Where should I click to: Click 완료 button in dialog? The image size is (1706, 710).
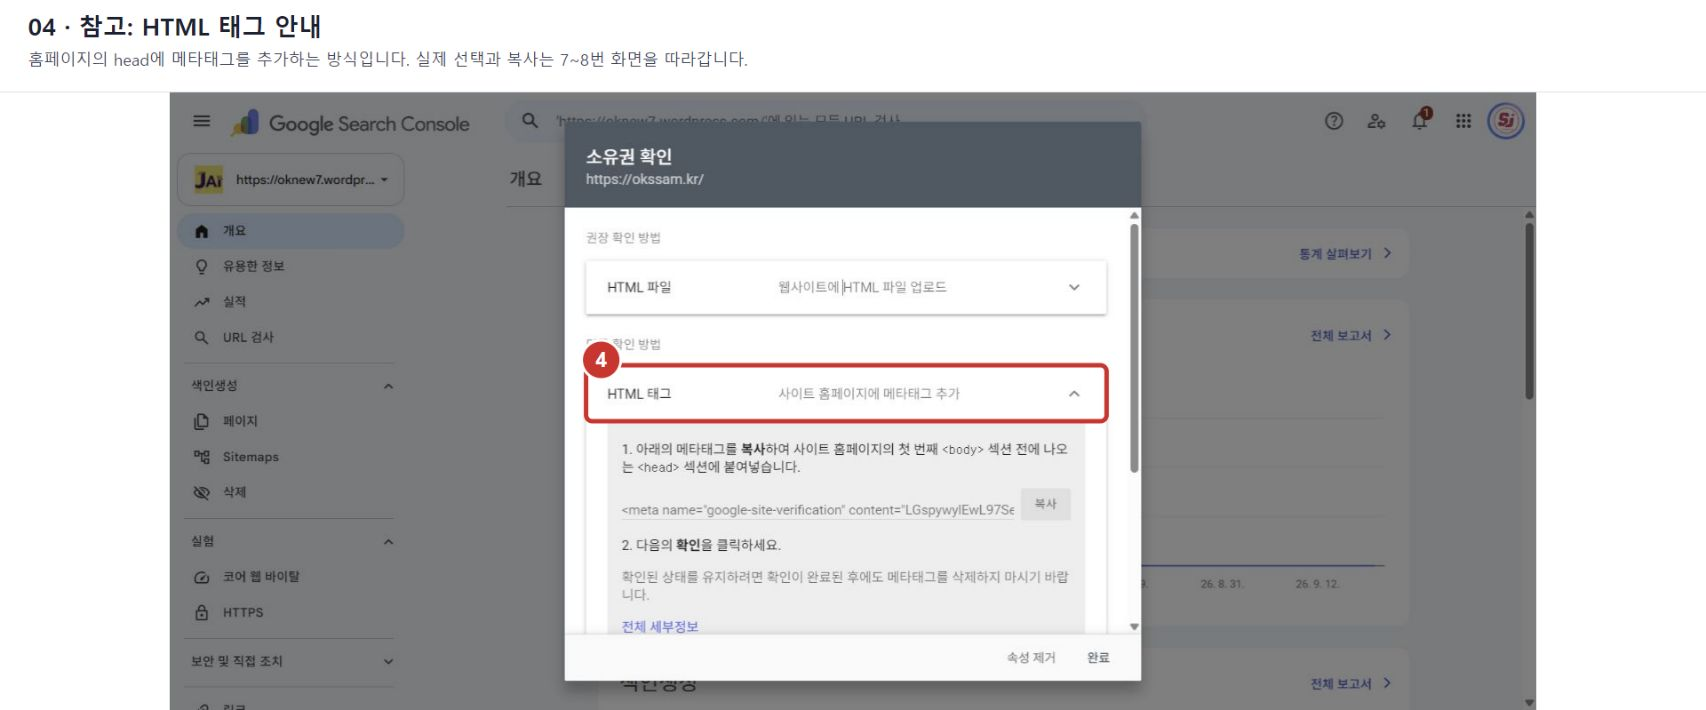tap(1098, 657)
